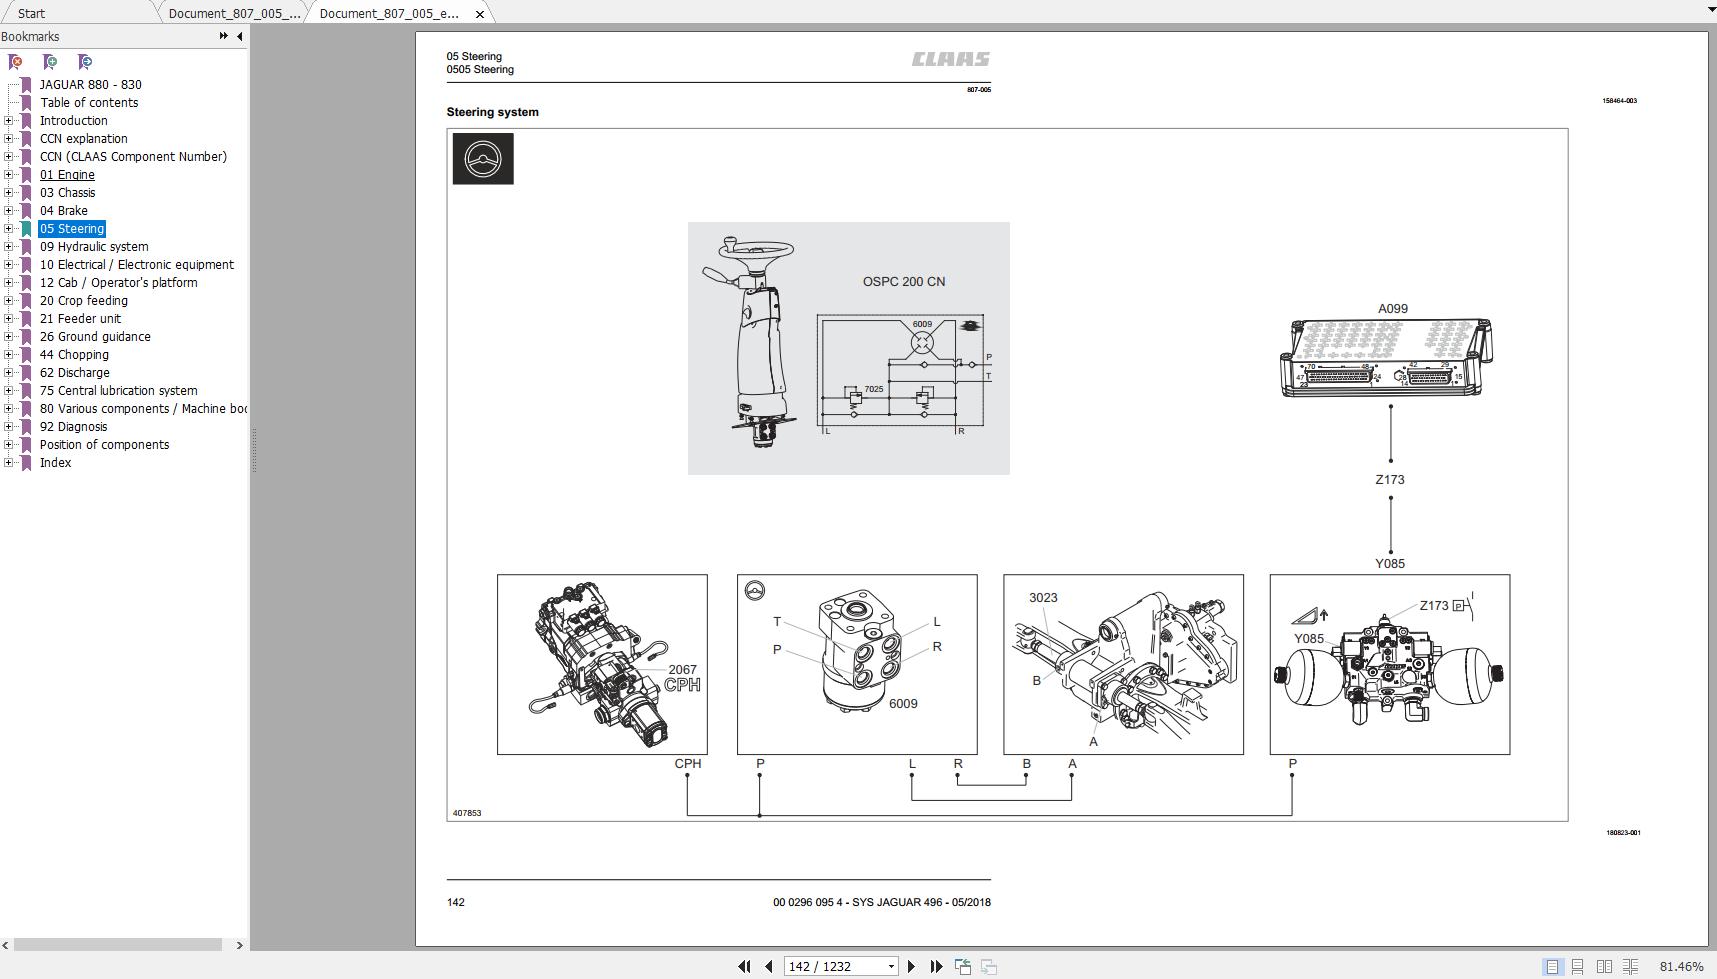1717x979 pixels.
Task: Click the previous view navigation icon
Action: (x=963, y=966)
